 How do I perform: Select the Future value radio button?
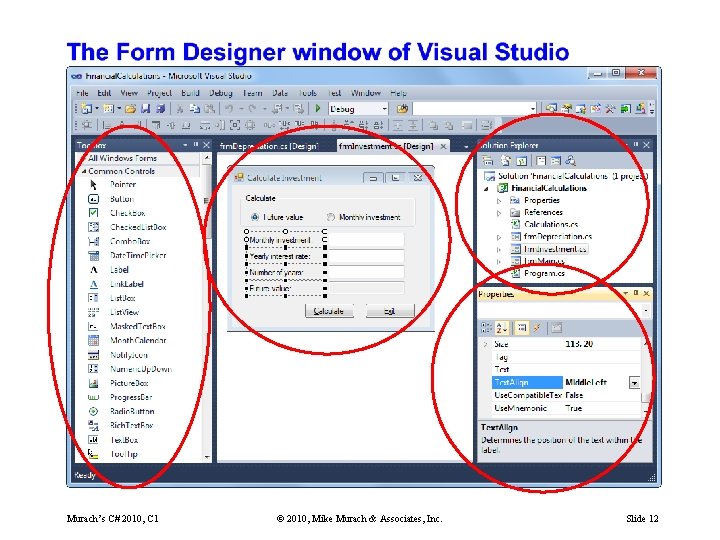click(254, 217)
